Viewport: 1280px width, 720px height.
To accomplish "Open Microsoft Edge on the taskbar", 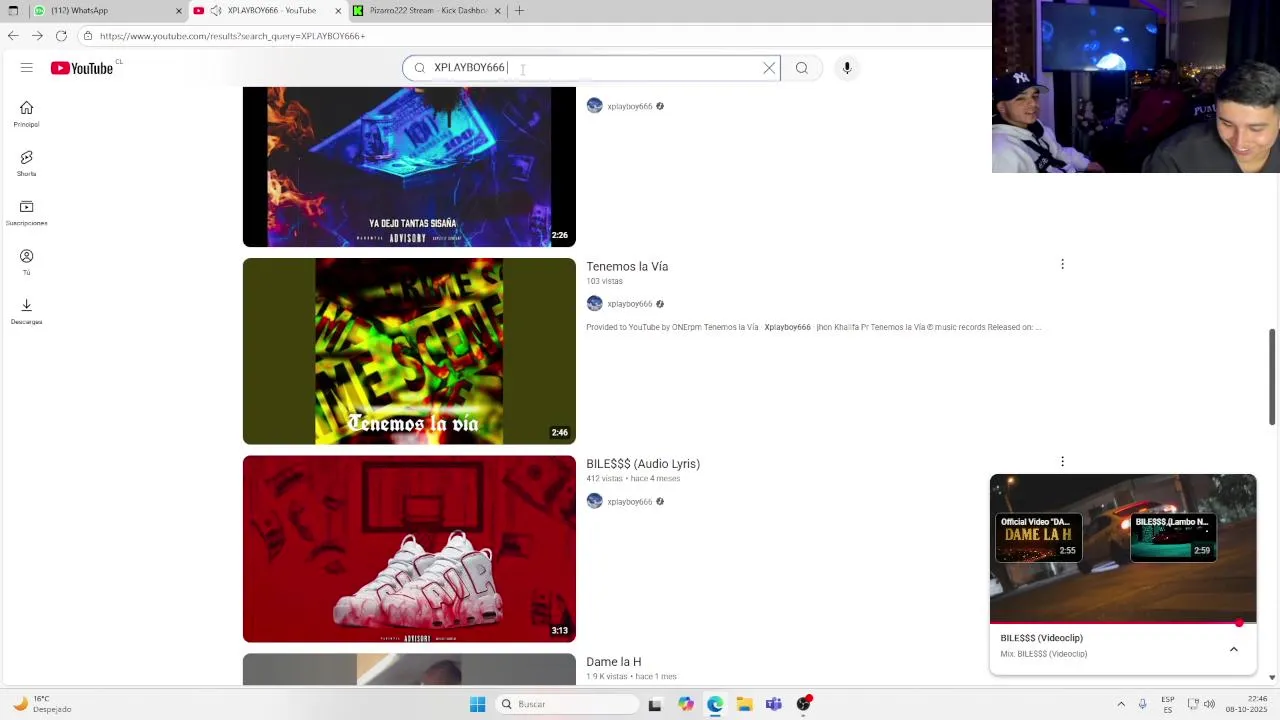I will (715, 704).
